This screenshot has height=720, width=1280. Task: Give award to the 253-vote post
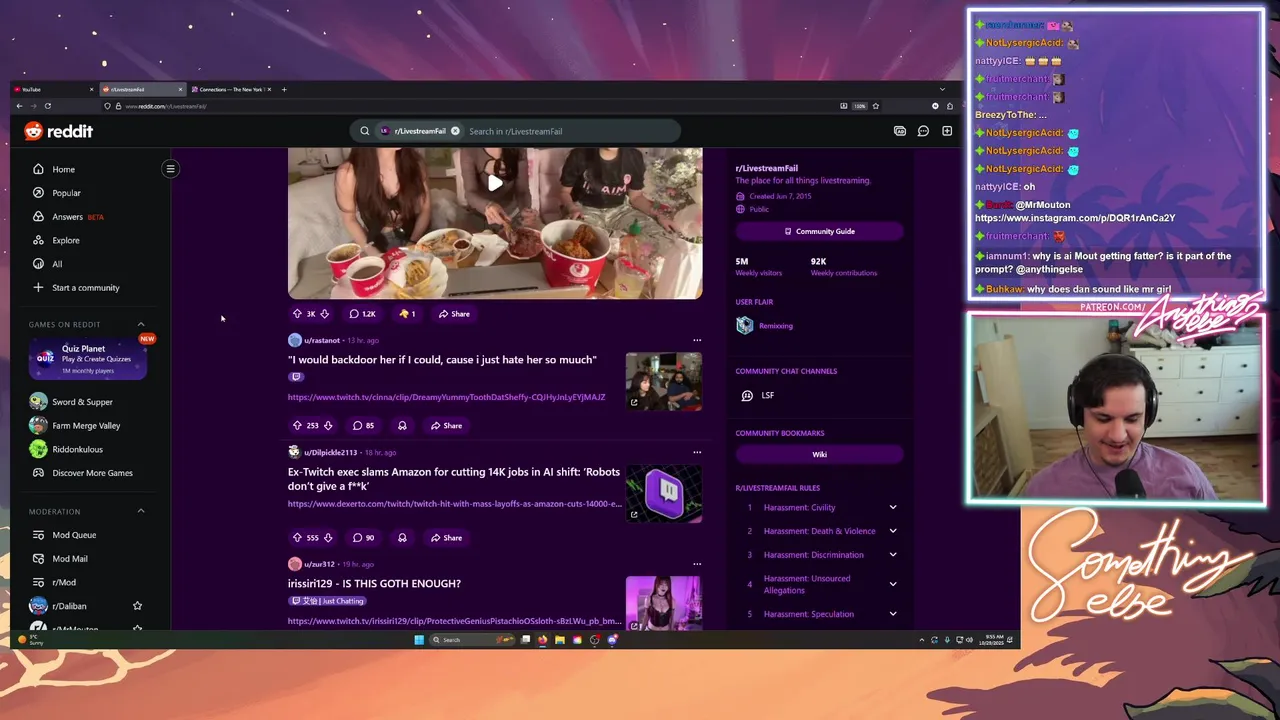point(402,426)
